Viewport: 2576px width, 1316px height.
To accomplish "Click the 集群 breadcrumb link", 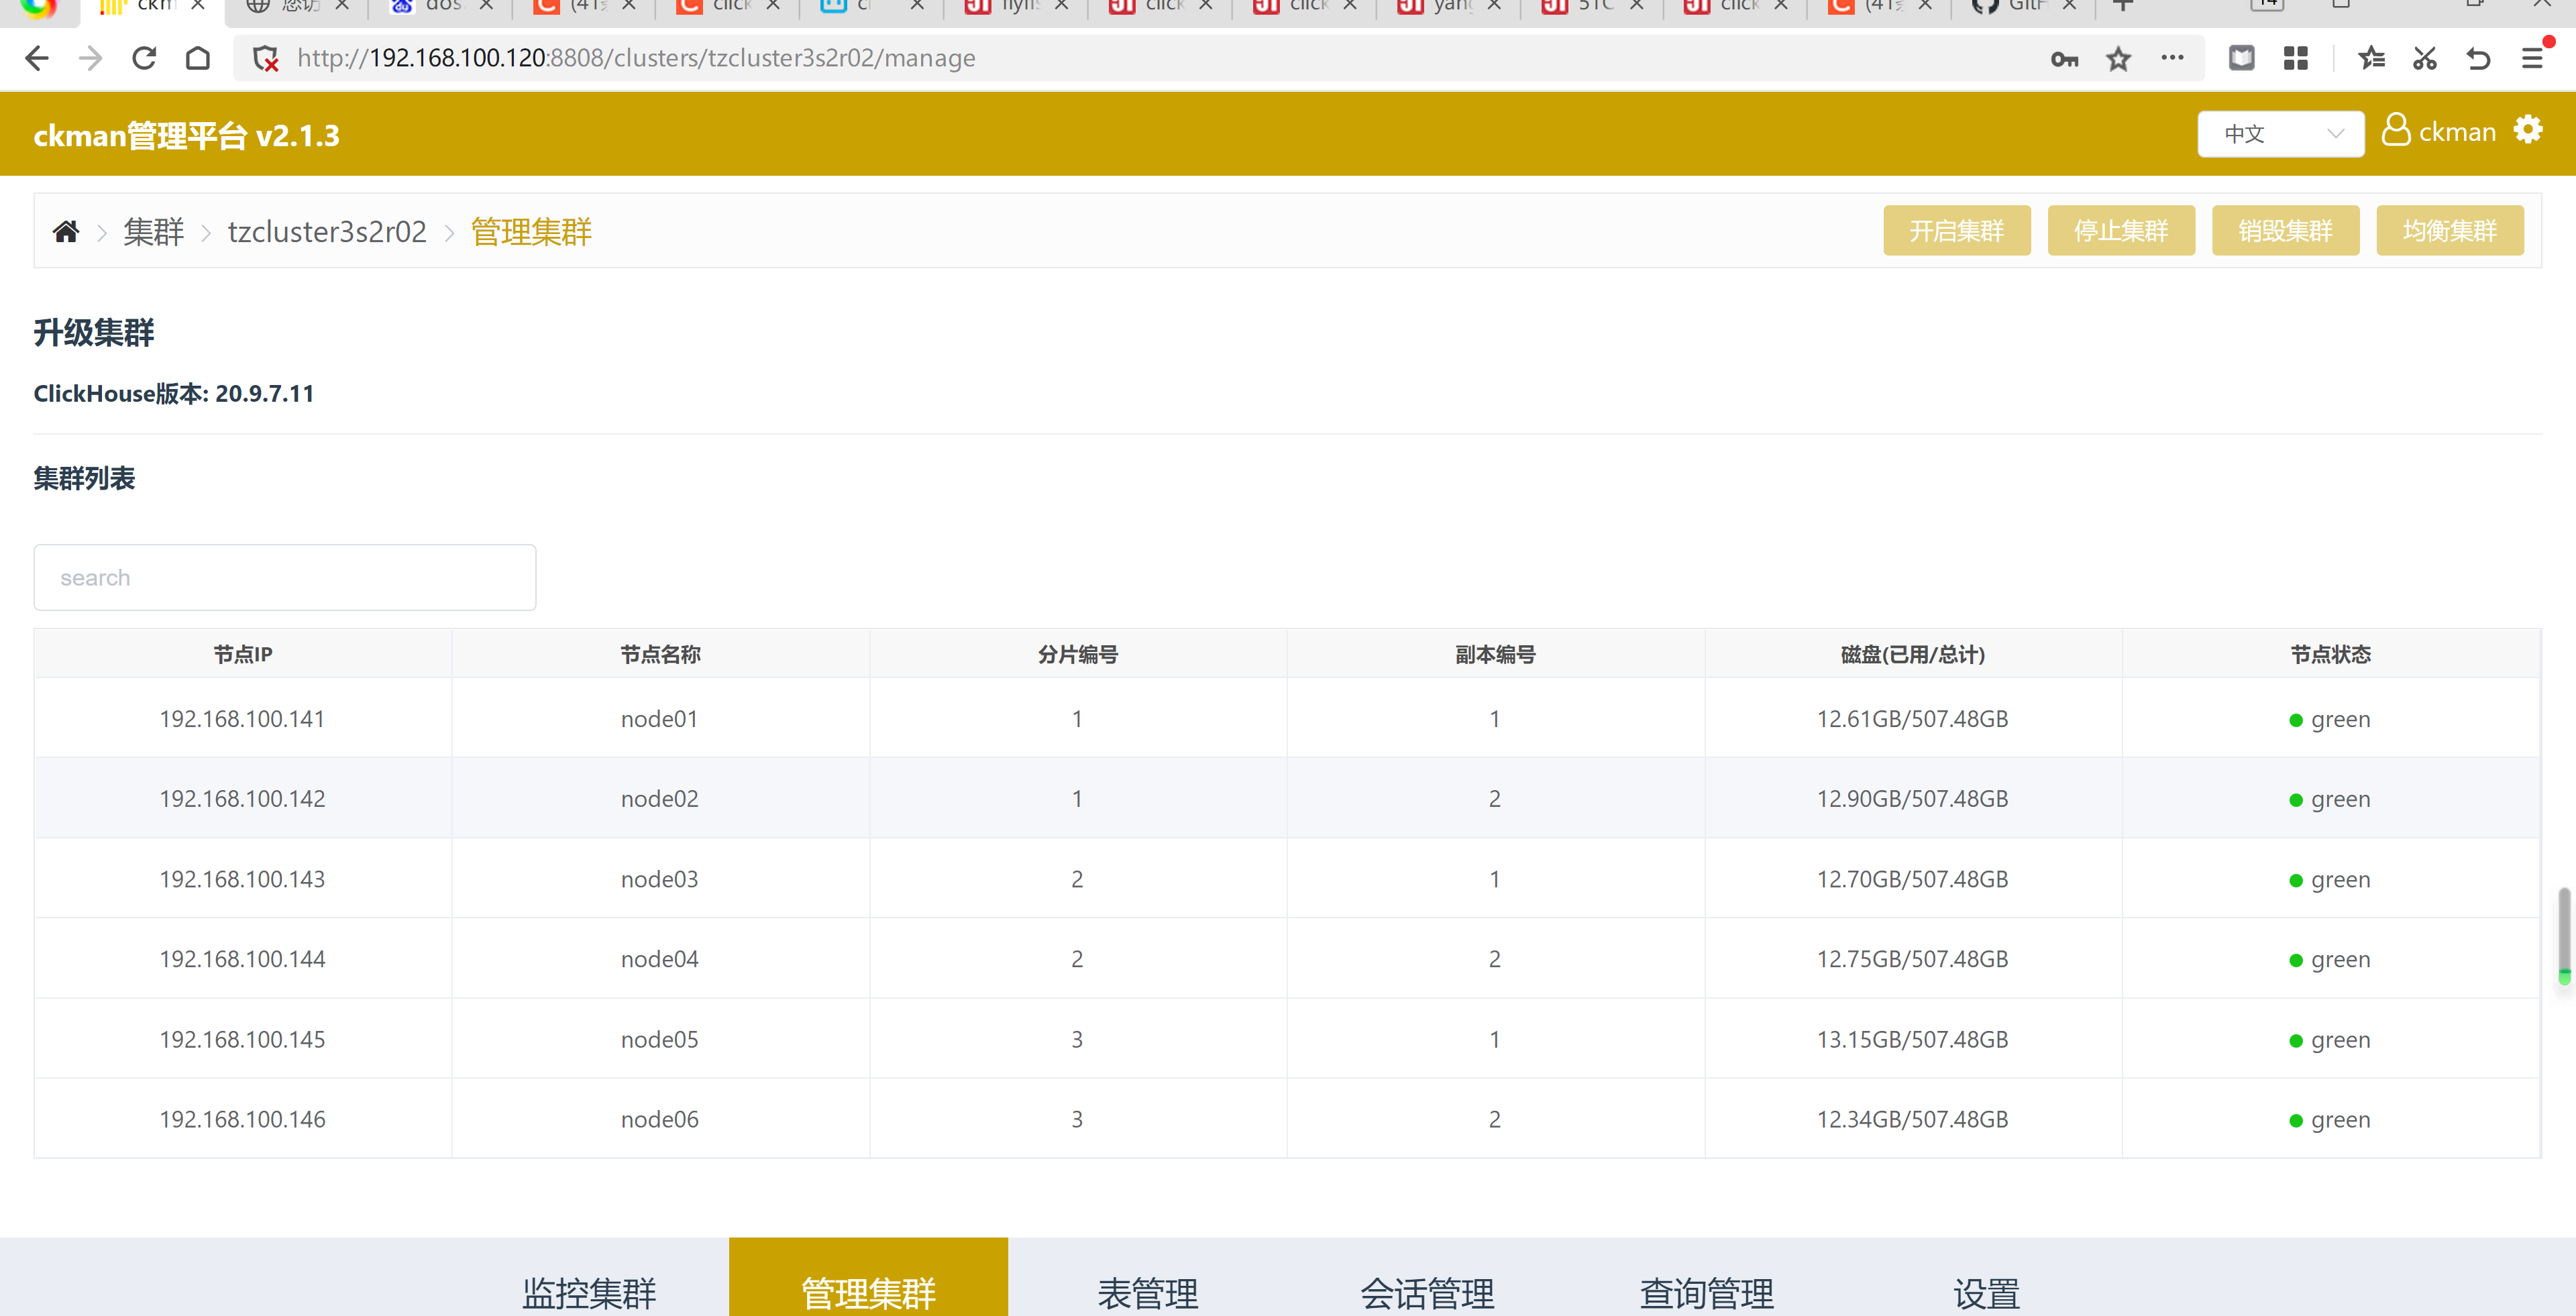I will coord(154,232).
